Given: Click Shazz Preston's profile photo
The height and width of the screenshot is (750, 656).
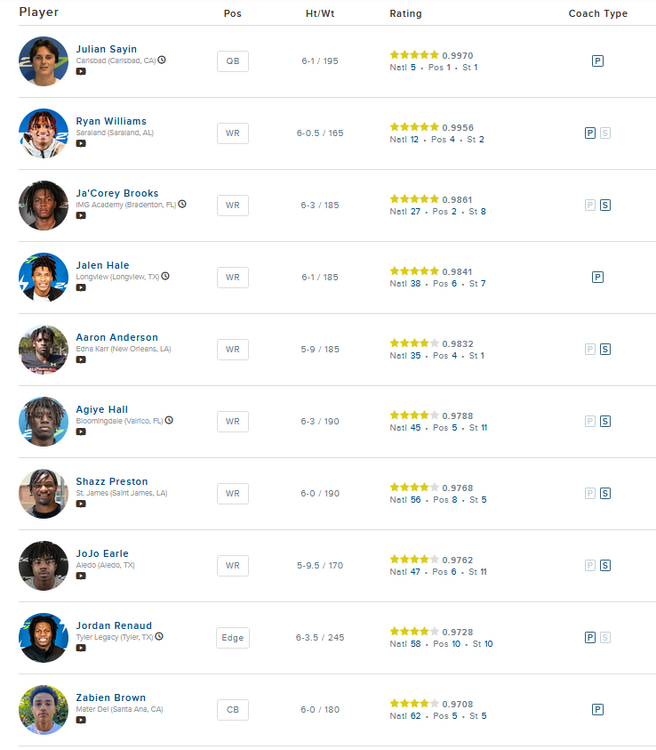Looking at the screenshot, I should tap(43, 493).
